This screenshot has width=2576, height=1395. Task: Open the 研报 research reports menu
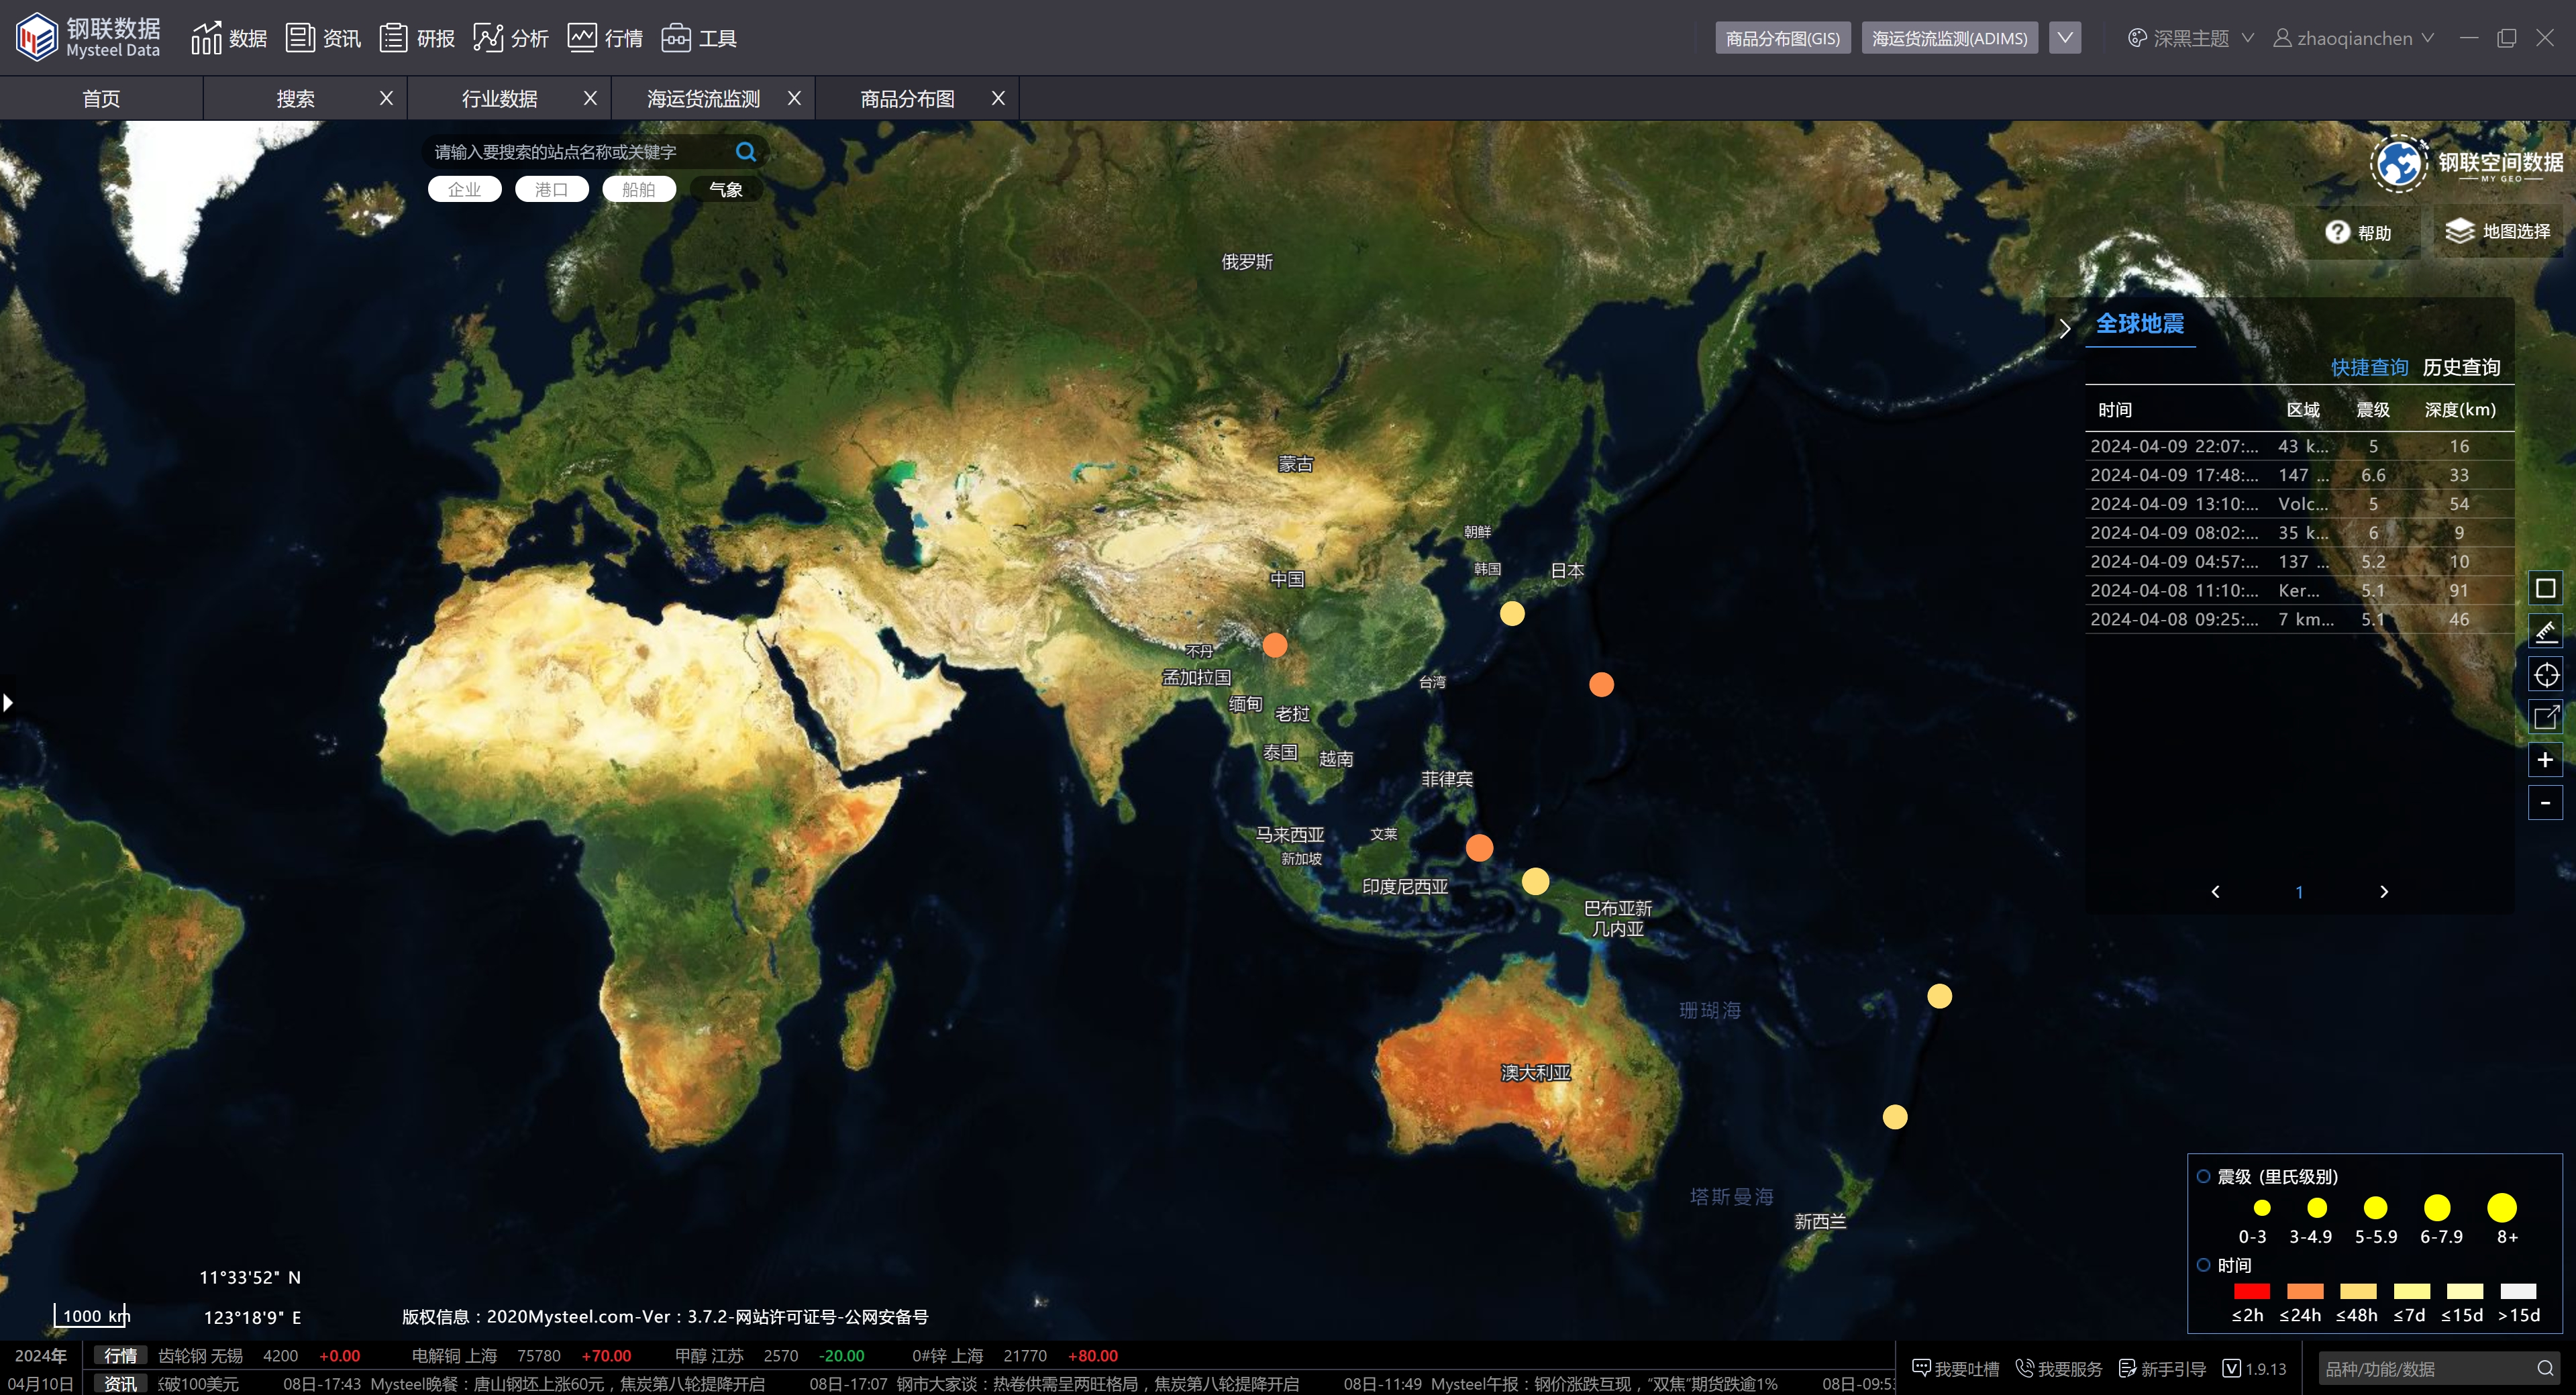pyautogui.click(x=417, y=38)
